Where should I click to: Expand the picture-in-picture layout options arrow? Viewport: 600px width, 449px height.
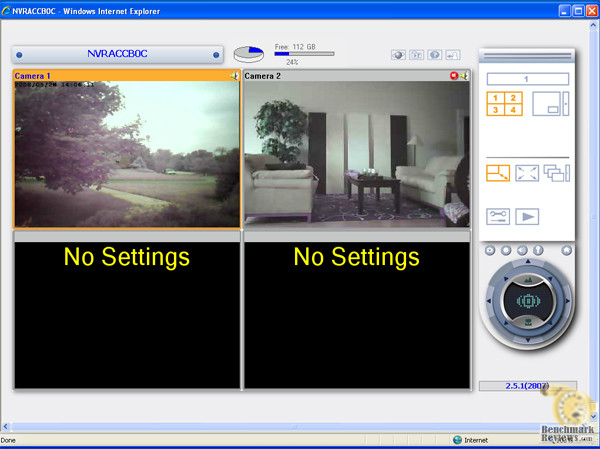point(566,104)
